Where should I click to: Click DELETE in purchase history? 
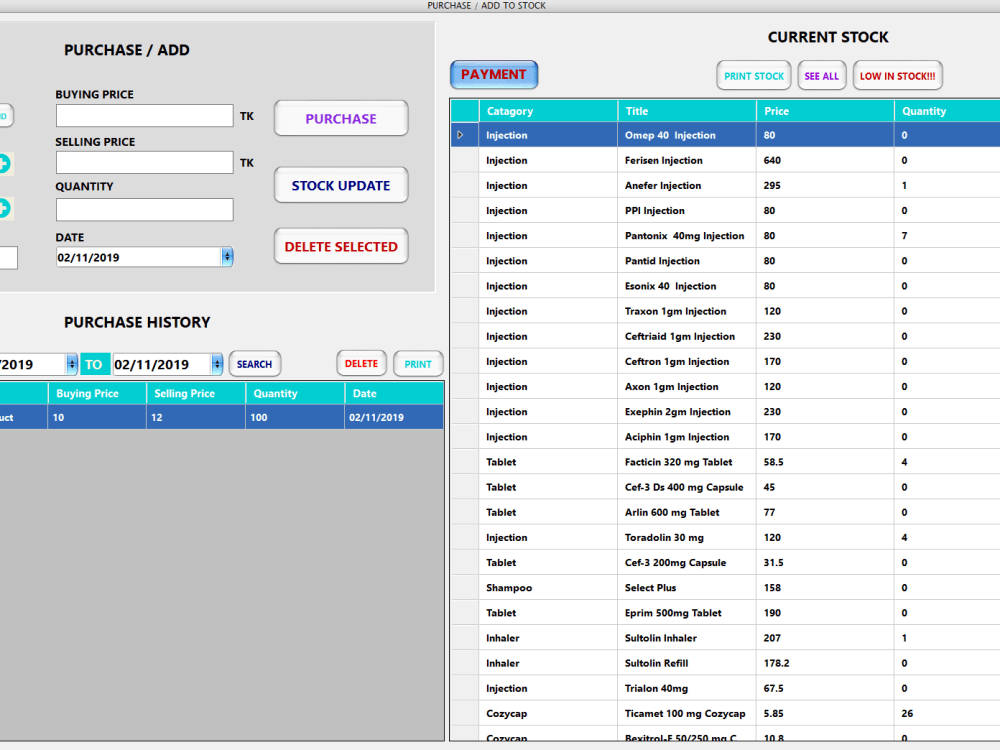click(x=361, y=364)
